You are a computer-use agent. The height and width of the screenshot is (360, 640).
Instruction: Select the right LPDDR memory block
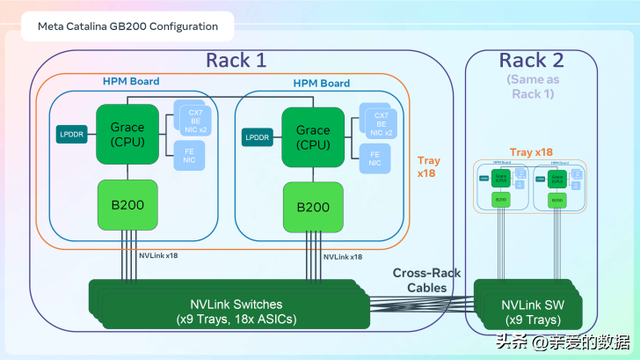(x=257, y=138)
